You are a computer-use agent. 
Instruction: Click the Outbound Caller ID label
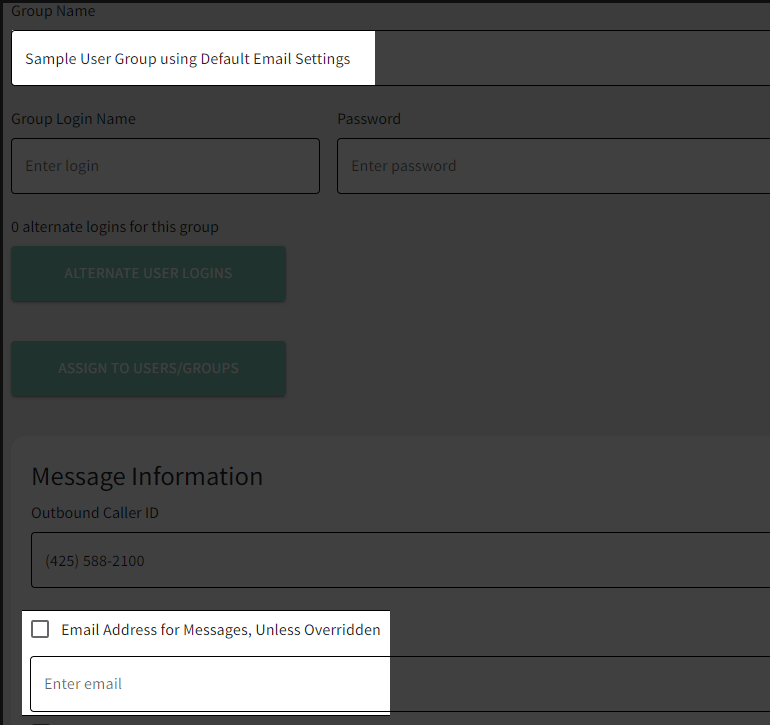95,513
